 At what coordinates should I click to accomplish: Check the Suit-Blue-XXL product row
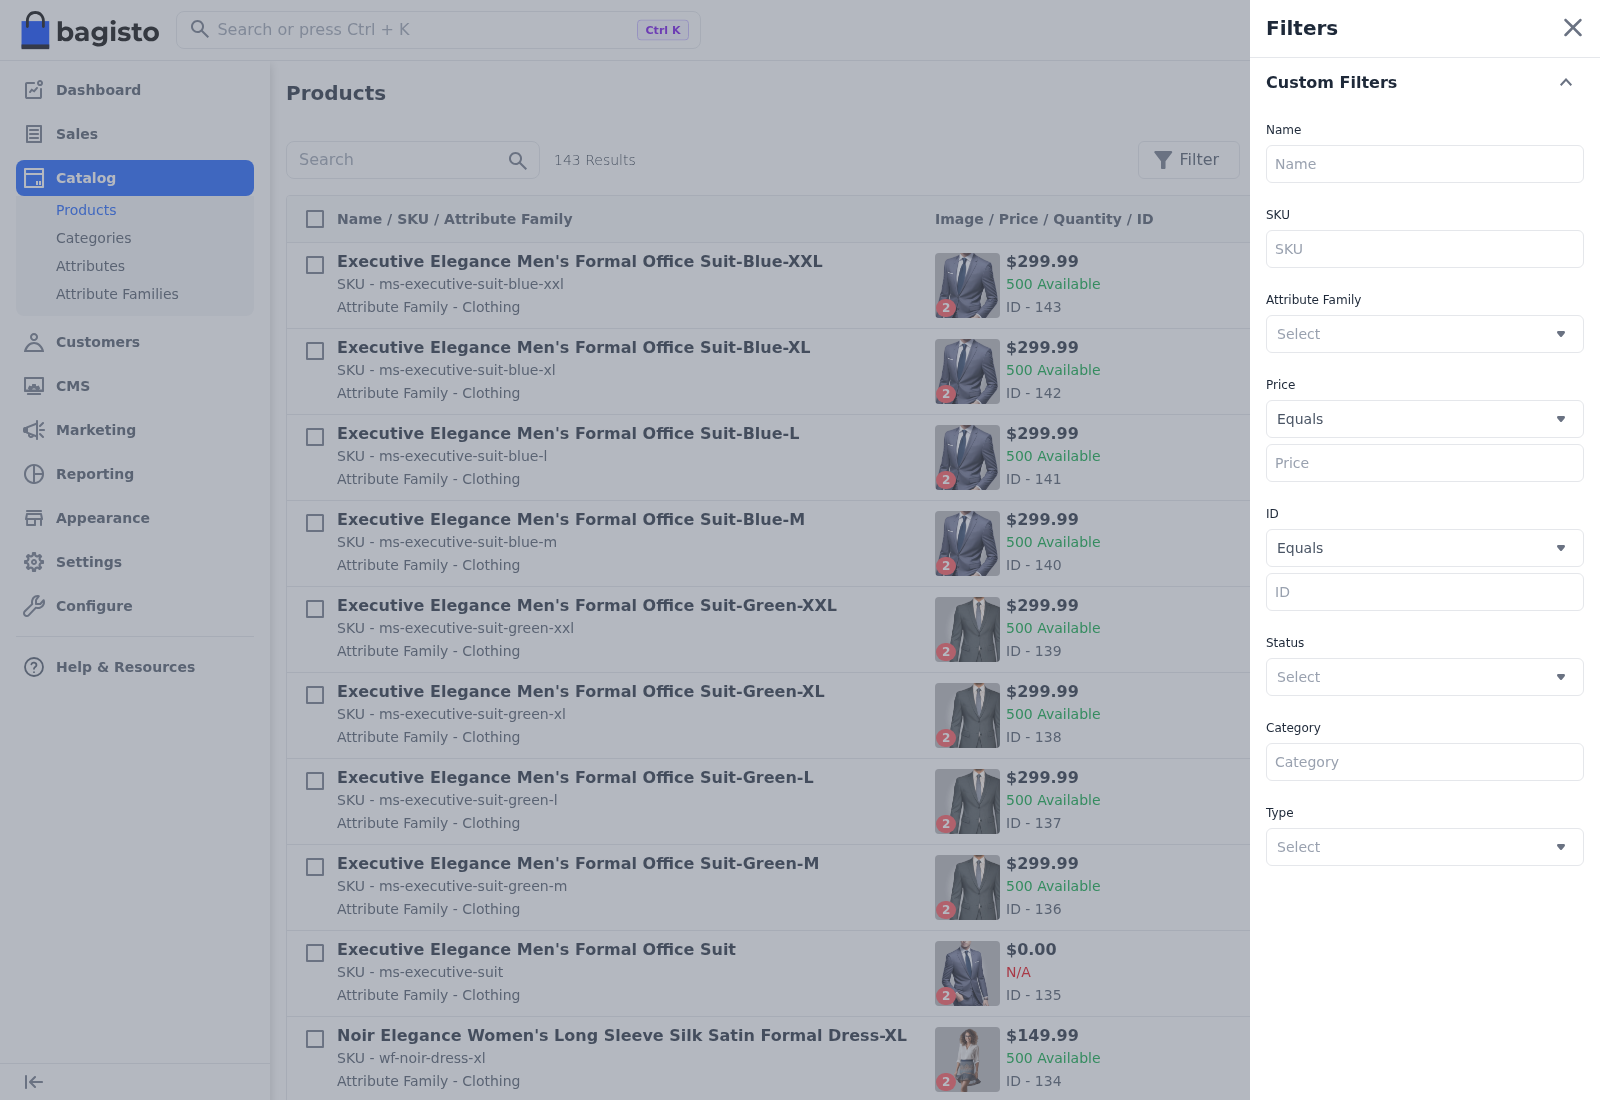click(315, 265)
